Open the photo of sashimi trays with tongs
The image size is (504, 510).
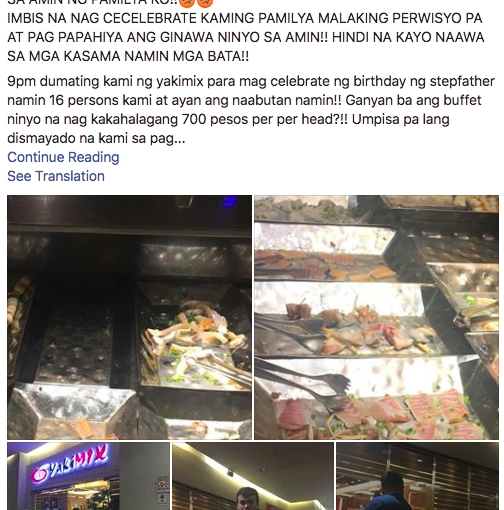pyautogui.click(x=376, y=317)
